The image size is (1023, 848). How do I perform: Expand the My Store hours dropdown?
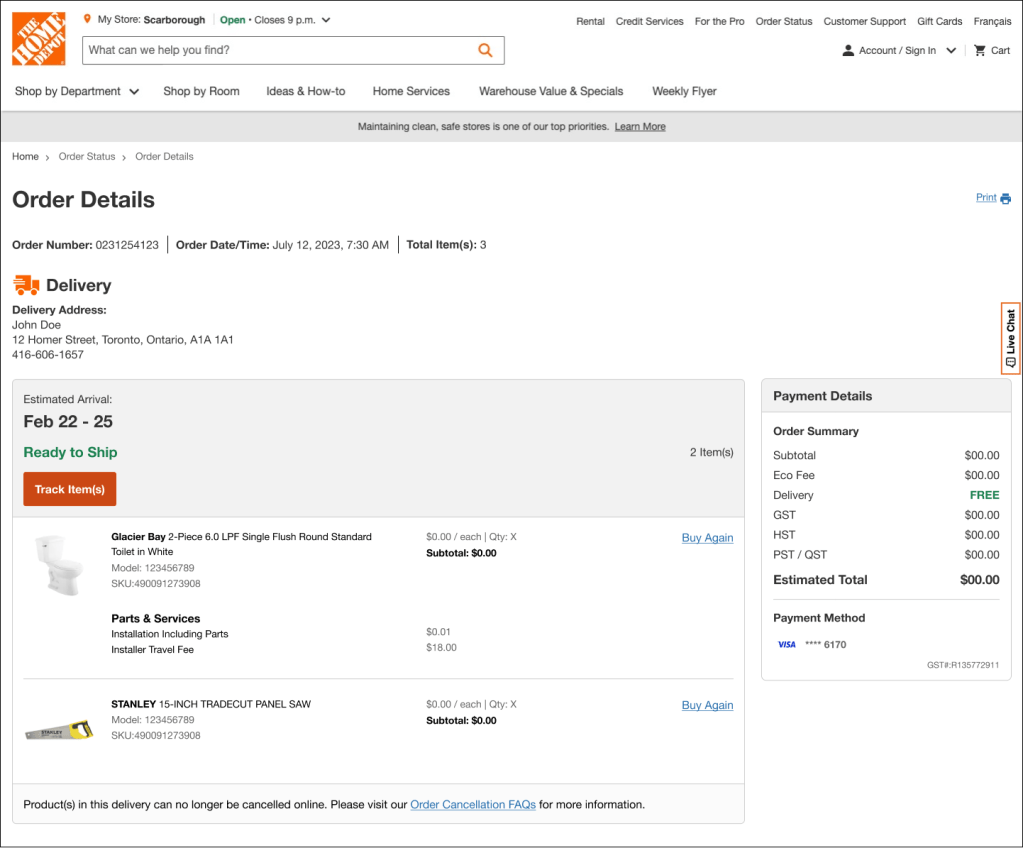(326, 20)
